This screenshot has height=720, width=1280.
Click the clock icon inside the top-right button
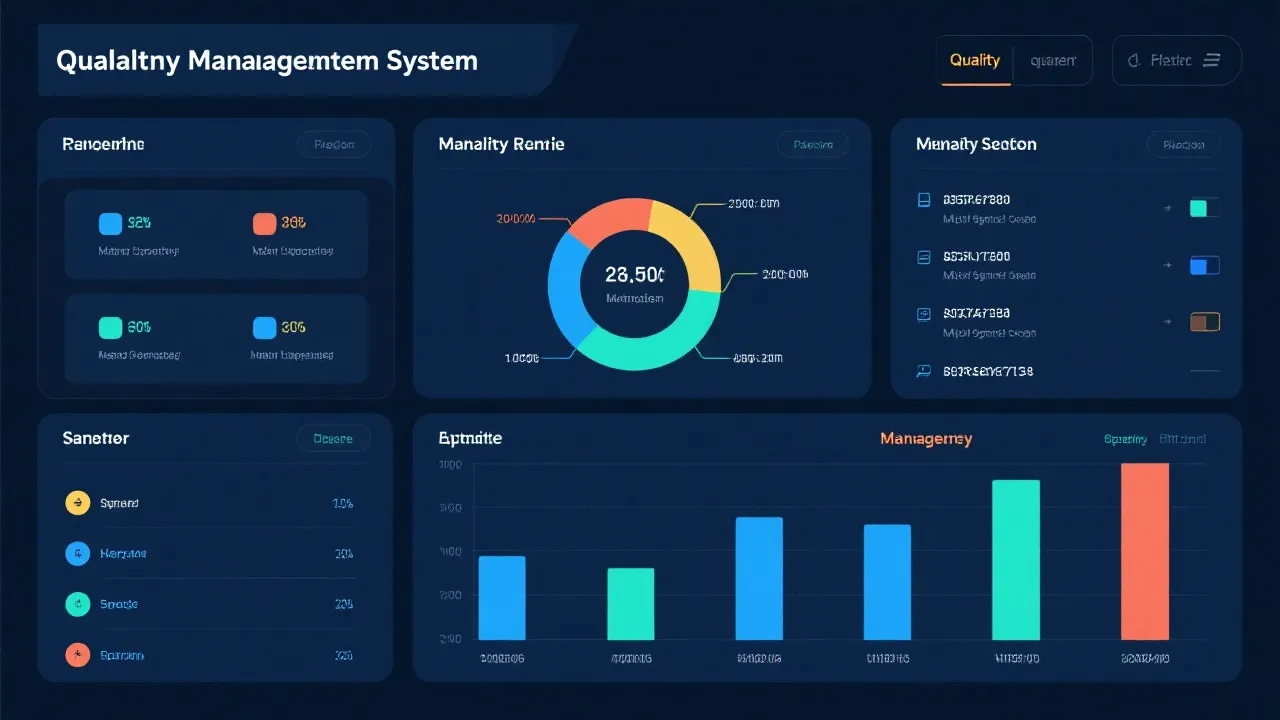[x=1135, y=60]
